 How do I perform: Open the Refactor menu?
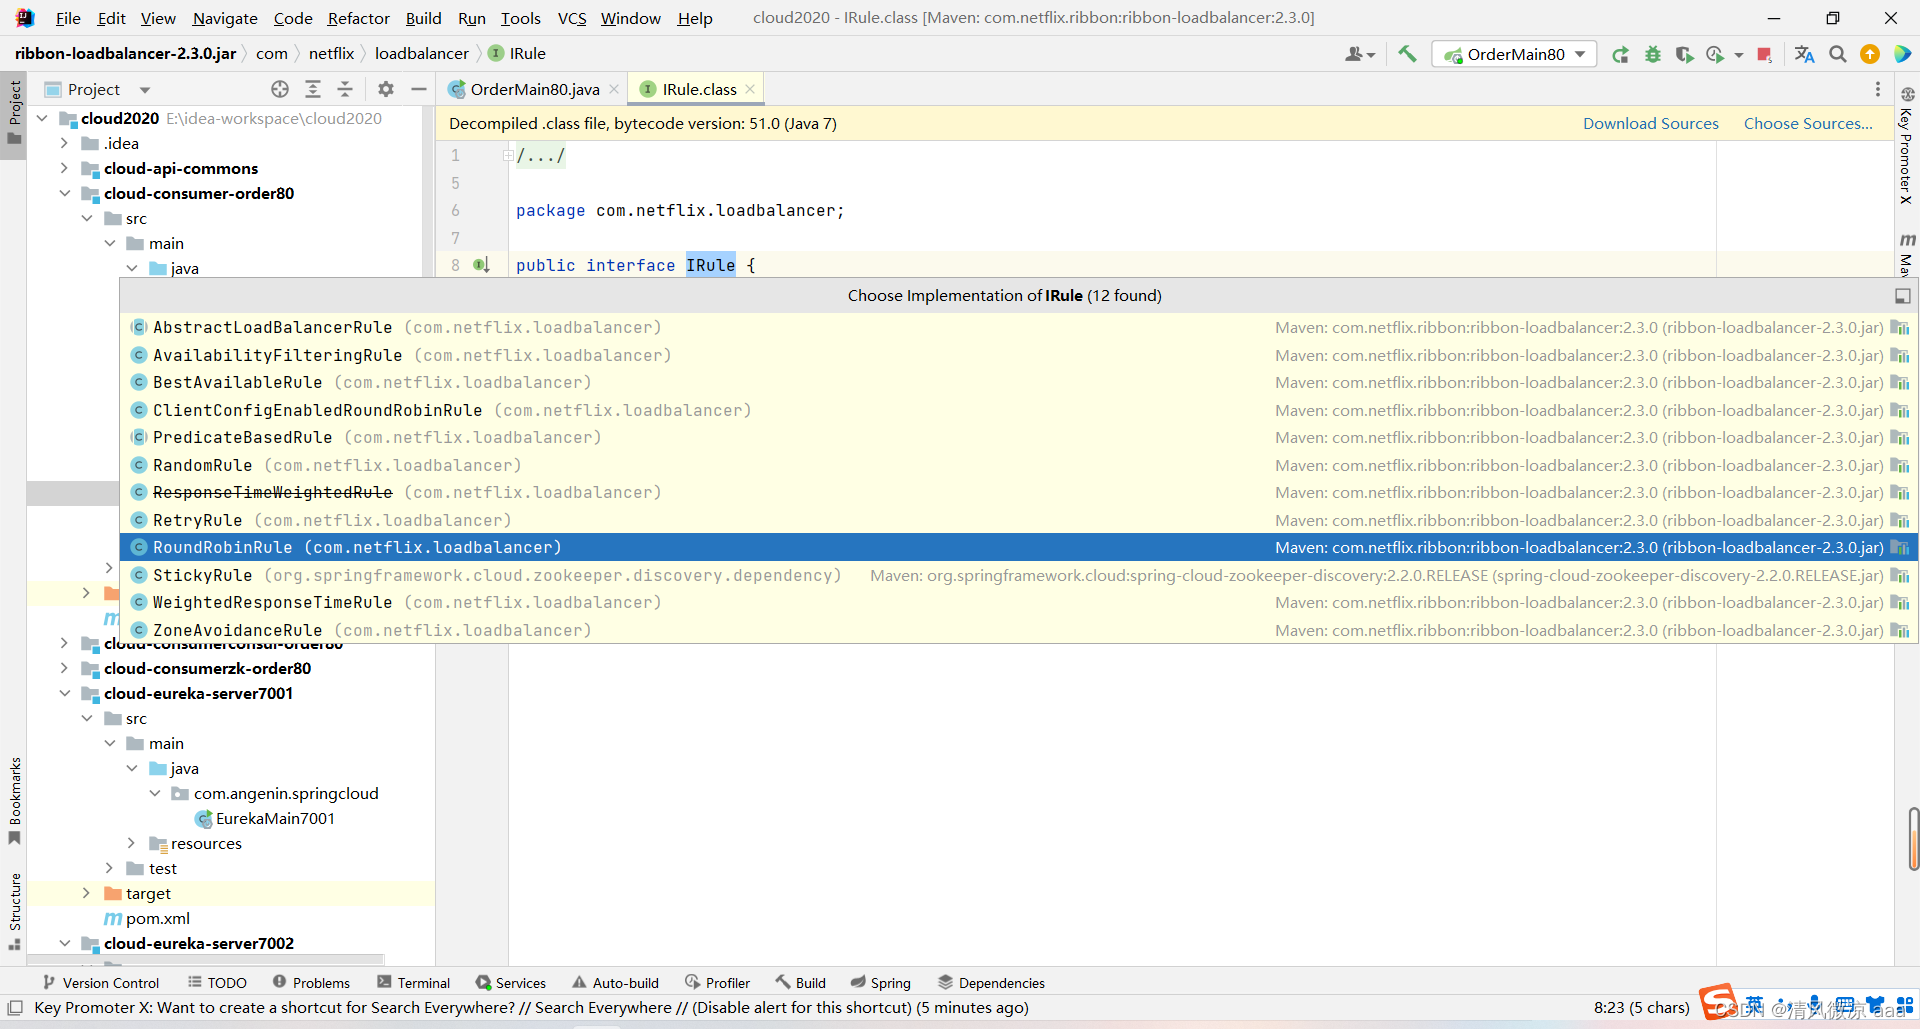pos(358,18)
